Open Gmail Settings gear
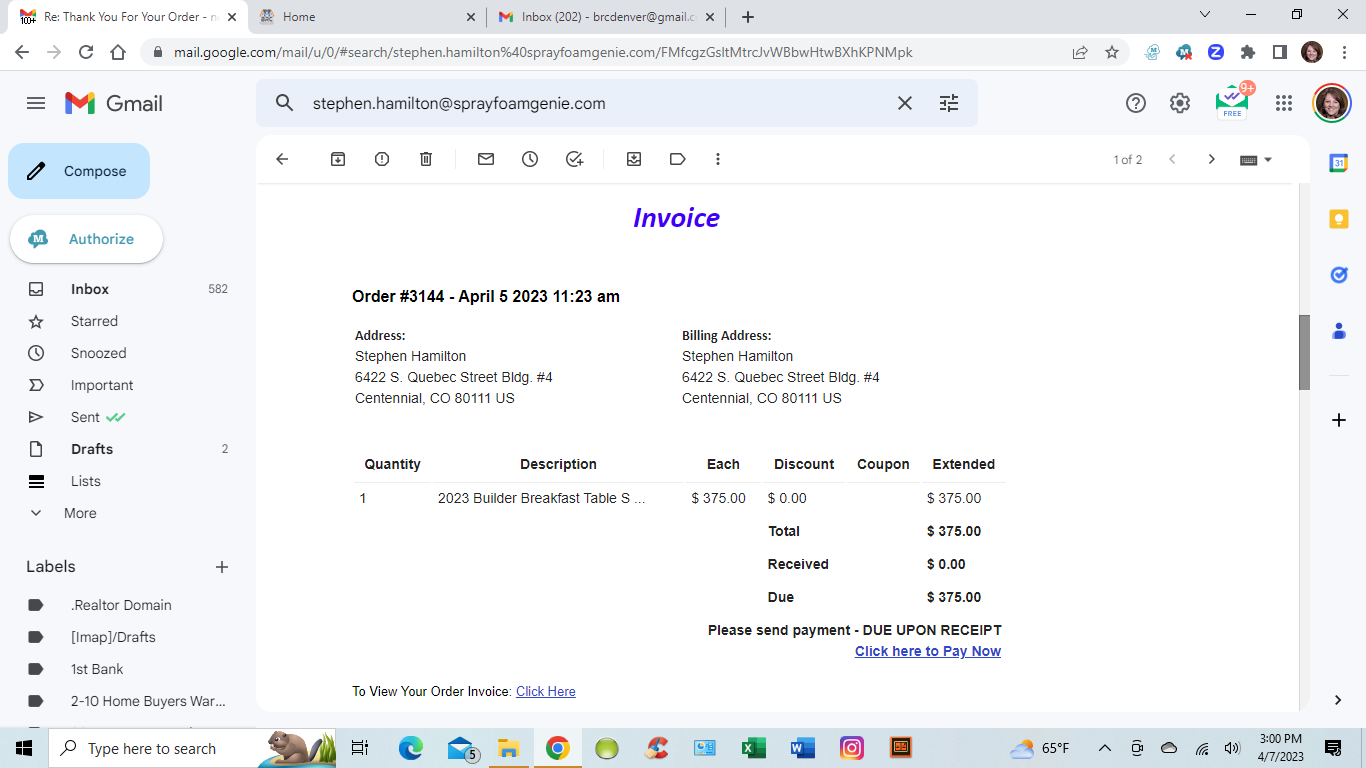1366x768 pixels. coord(1180,103)
